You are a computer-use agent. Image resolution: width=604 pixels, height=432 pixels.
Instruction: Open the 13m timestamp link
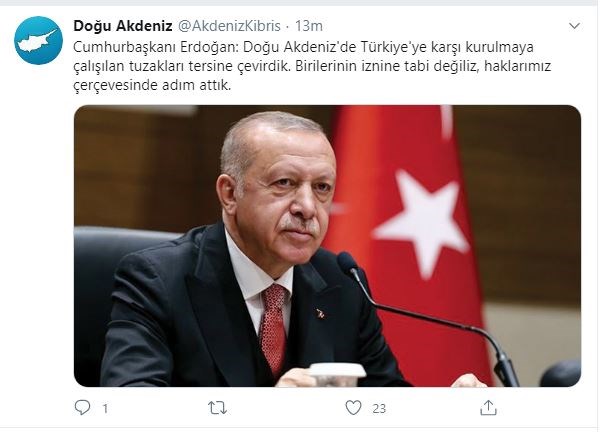[309, 26]
